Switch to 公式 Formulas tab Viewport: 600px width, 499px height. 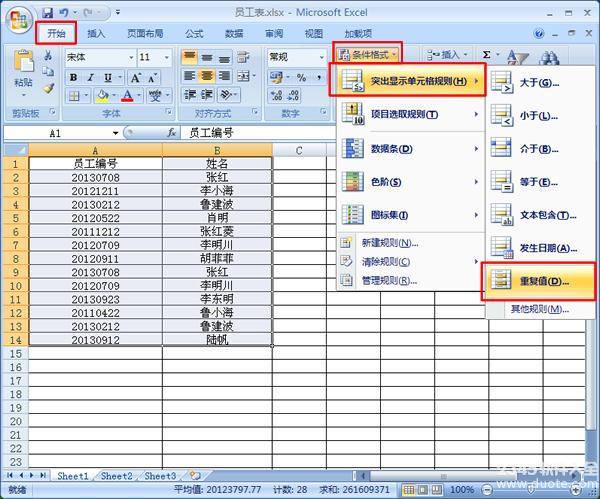[x=194, y=34]
